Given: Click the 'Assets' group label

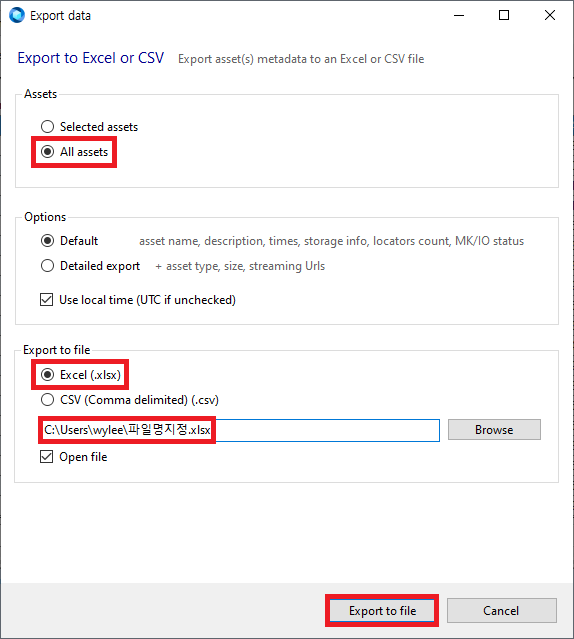Looking at the screenshot, I should click(x=40, y=94).
